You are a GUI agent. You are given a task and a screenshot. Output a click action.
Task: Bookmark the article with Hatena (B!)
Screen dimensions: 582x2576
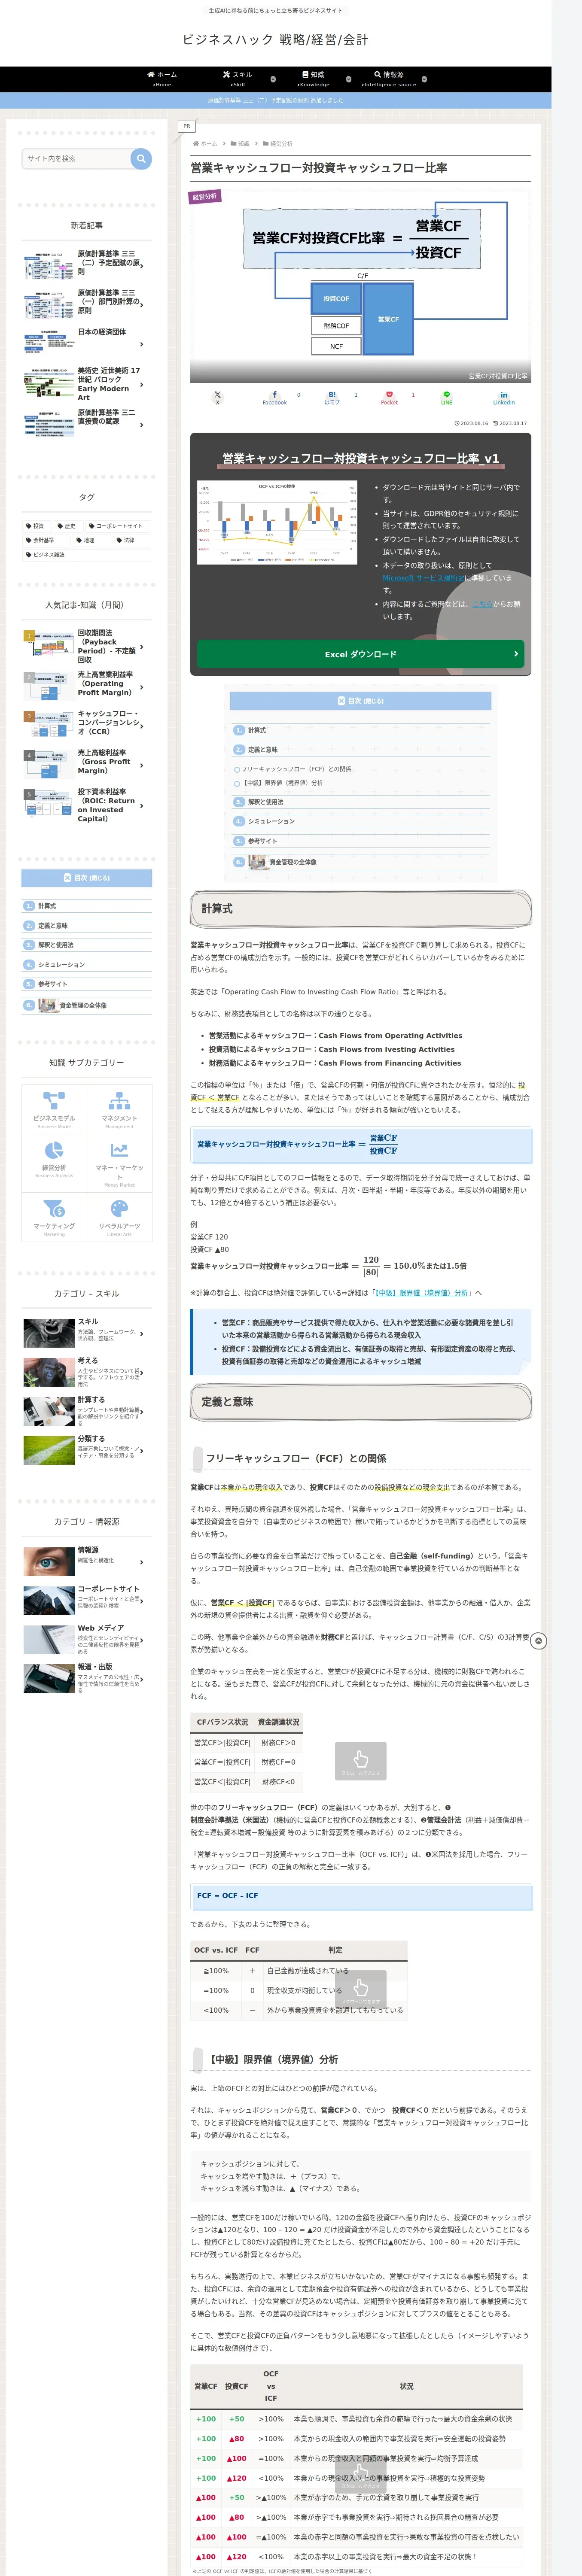[x=332, y=398]
